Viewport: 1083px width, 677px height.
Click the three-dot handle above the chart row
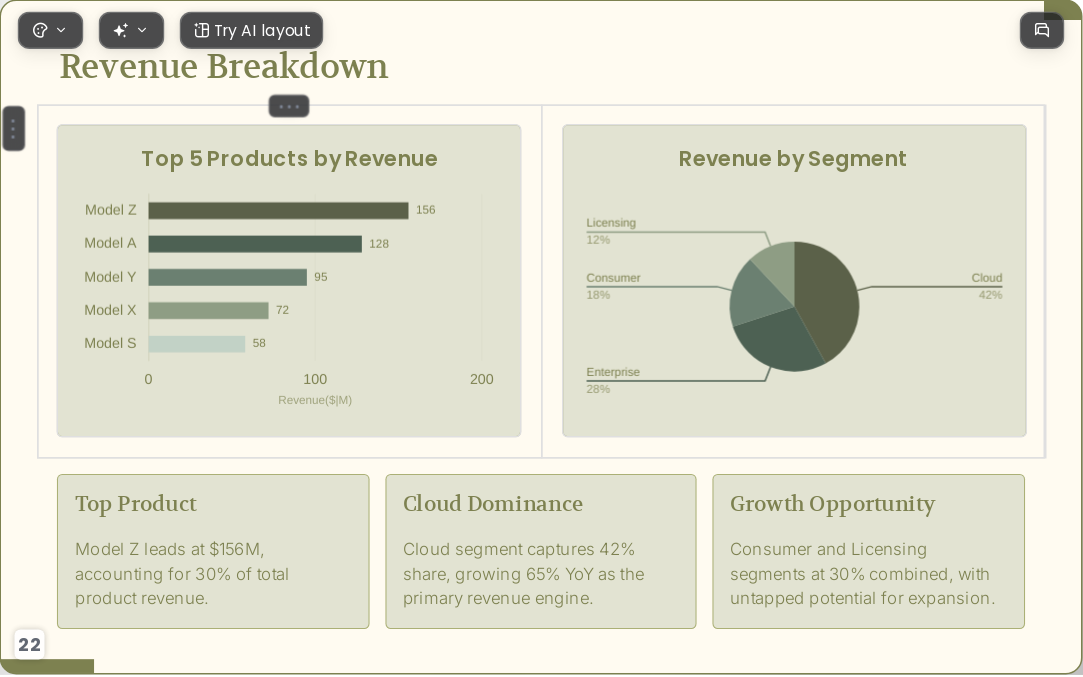[289, 106]
